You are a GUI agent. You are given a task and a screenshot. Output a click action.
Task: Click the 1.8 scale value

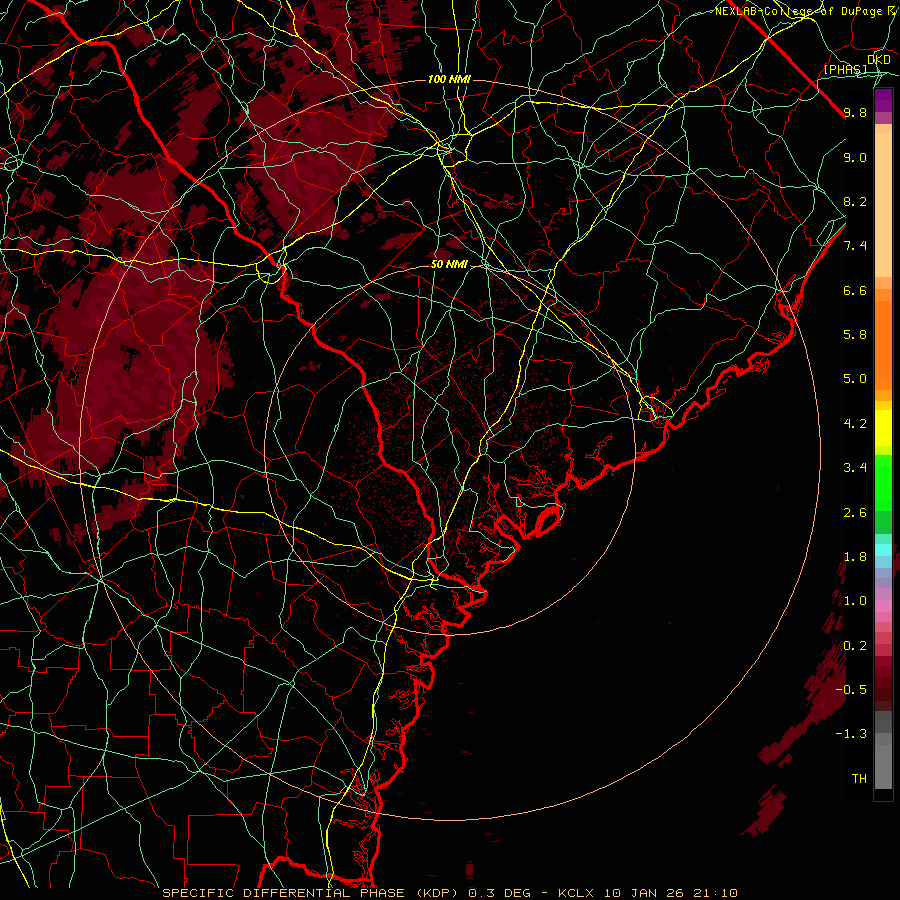coord(855,557)
